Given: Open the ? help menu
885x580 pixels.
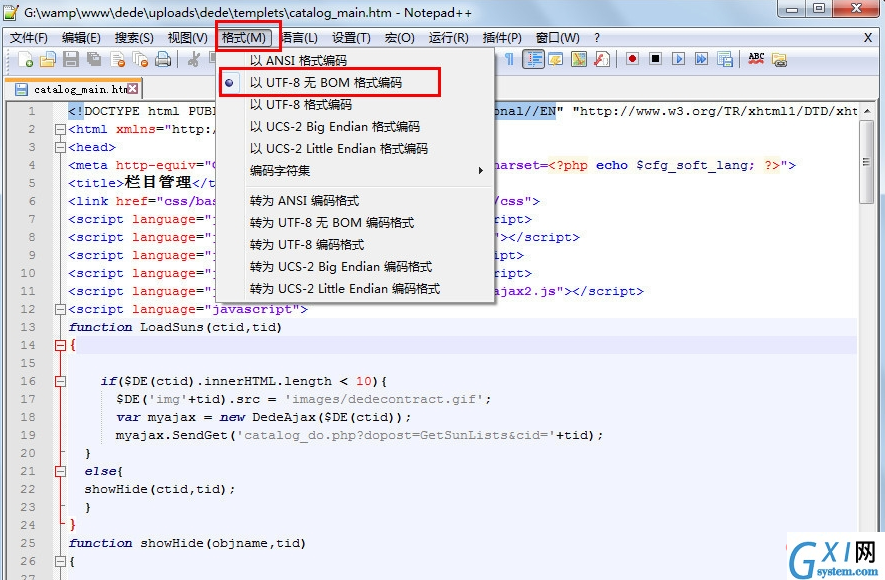Looking at the screenshot, I should [x=597, y=38].
